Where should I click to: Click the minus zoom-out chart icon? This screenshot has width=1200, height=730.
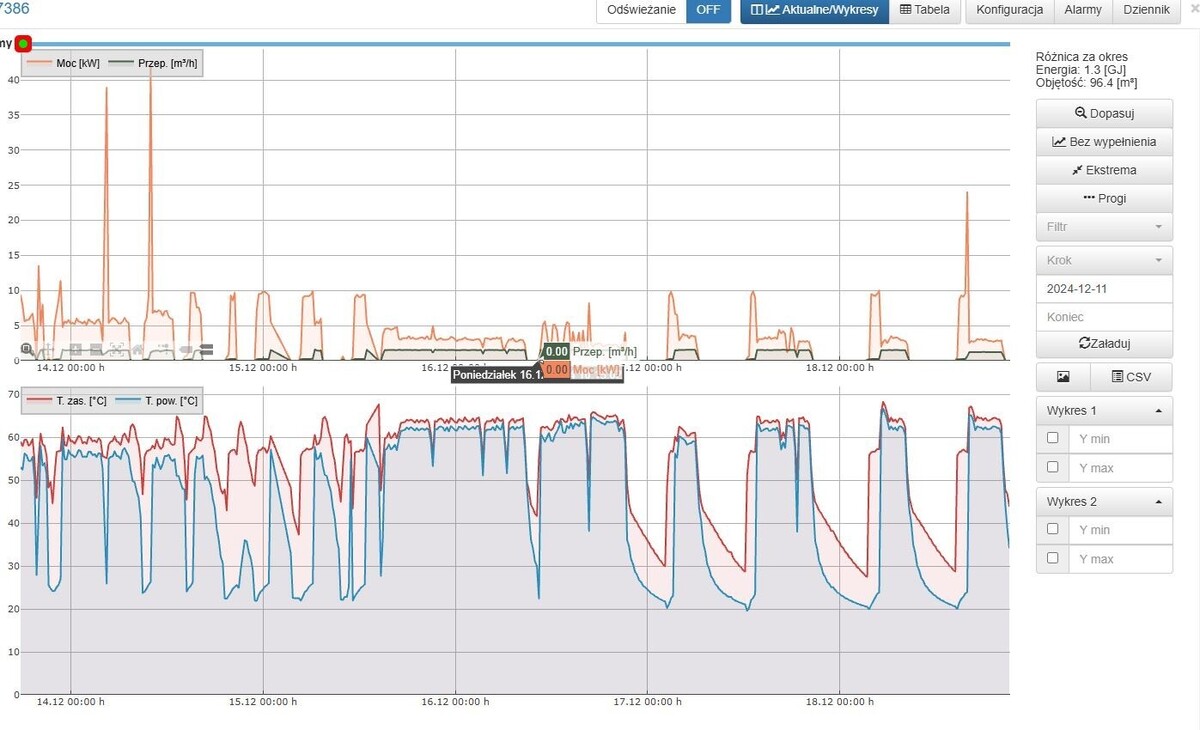(96, 350)
